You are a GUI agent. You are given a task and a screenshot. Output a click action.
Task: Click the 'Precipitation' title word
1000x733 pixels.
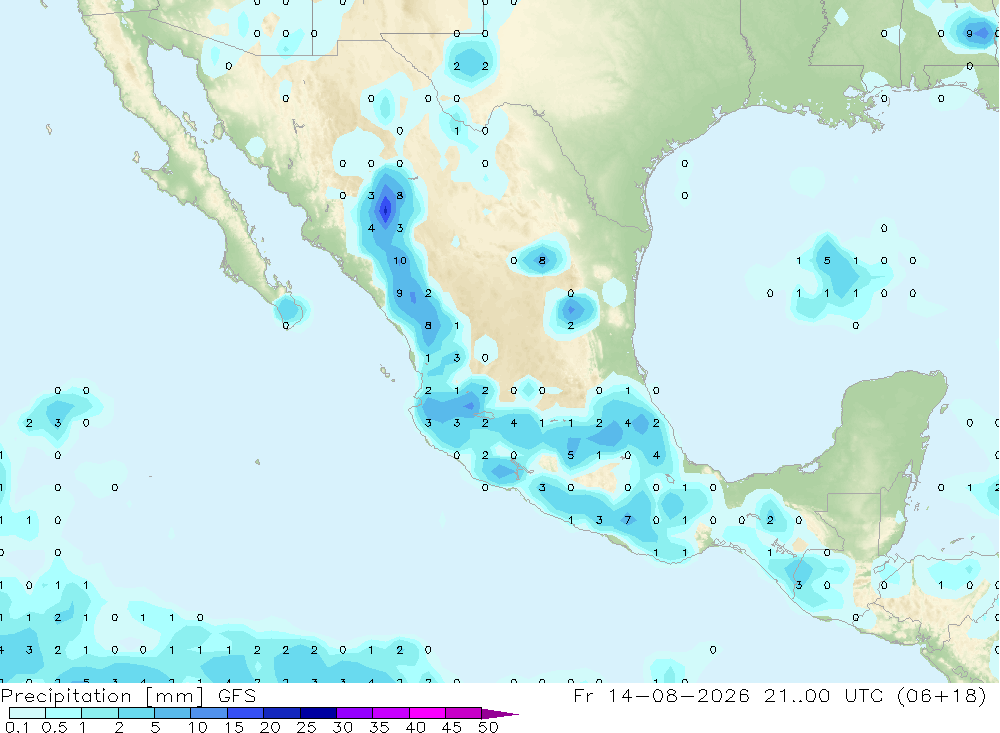(66, 696)
